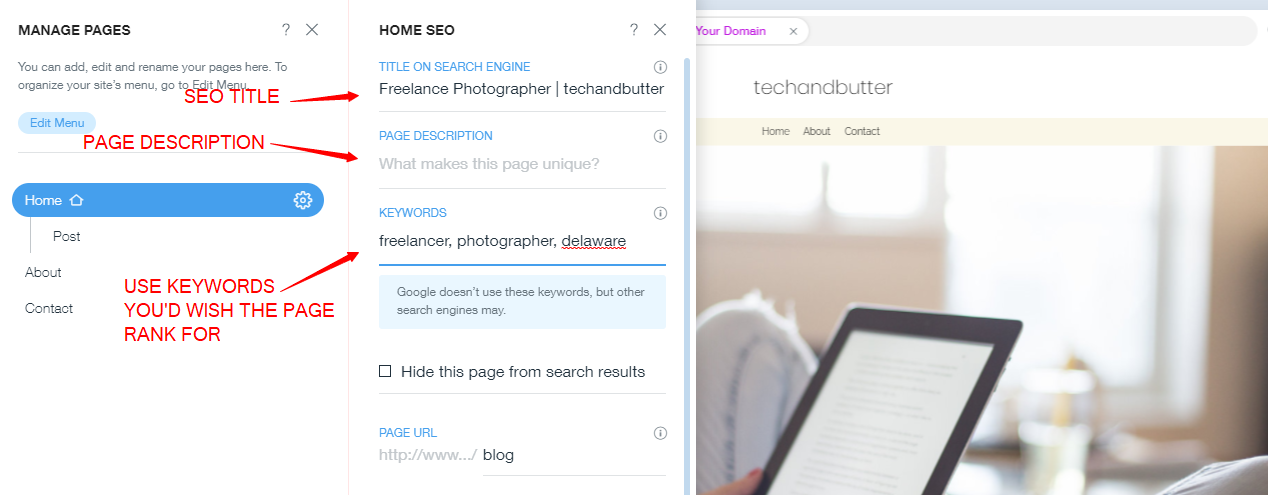Open help for Home SEO panel
This screenshot has height=495, width=1268.
click(x=634, y=30)
